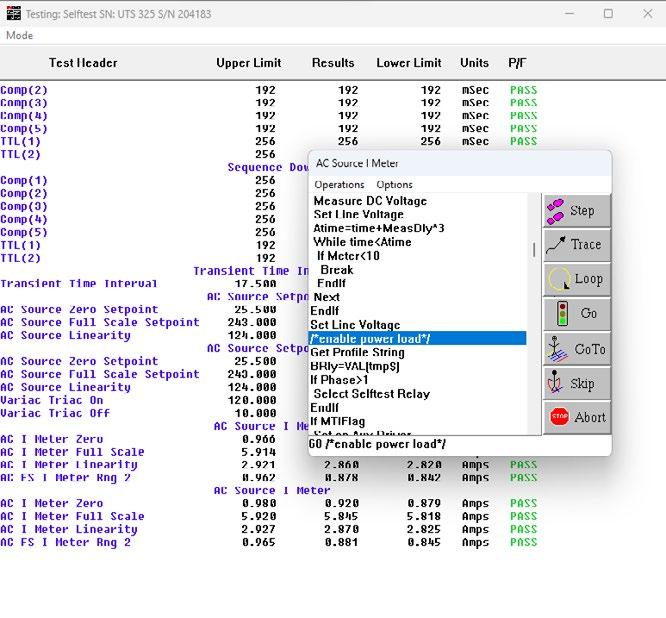666x618 pixels.
Task: Select the 'If MTIFlag' script line
Action: tap(338, 421)
